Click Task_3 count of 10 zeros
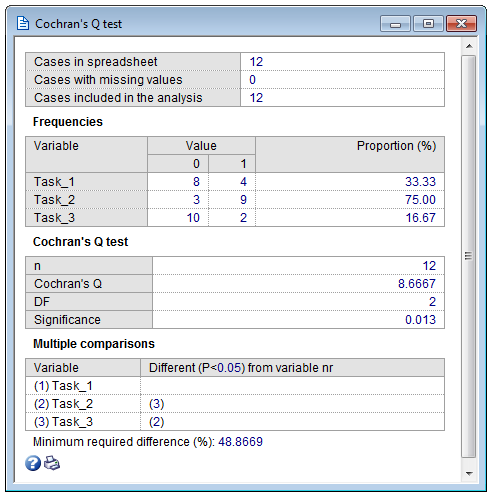Viewport: 492px width, 497px height. [x=193, y=218]
